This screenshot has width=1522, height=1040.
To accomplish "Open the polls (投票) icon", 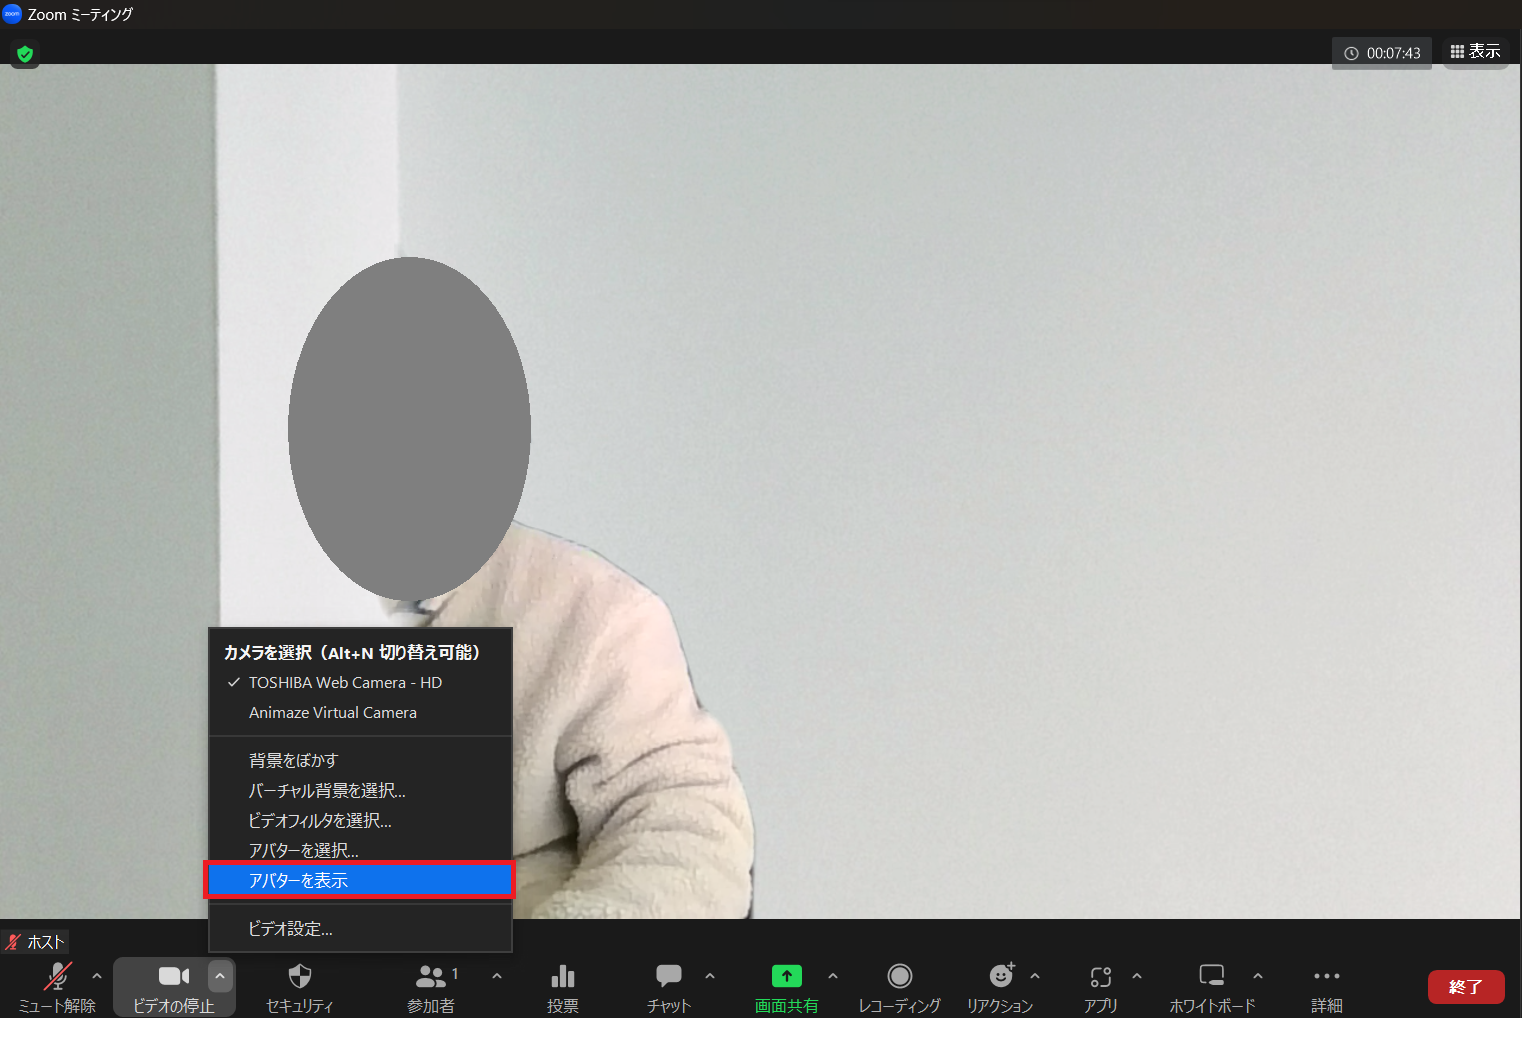I will coord(563,977).
